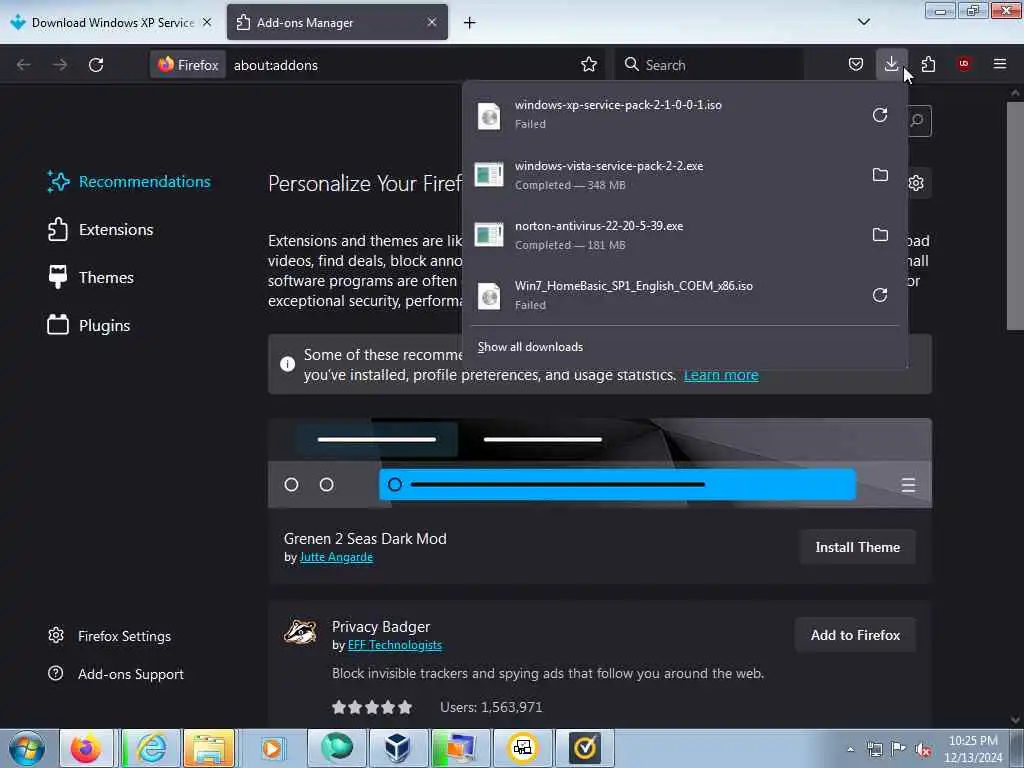
Task: Click the Grenen 2 Seas theme preview
Action: tap(600, 463)
